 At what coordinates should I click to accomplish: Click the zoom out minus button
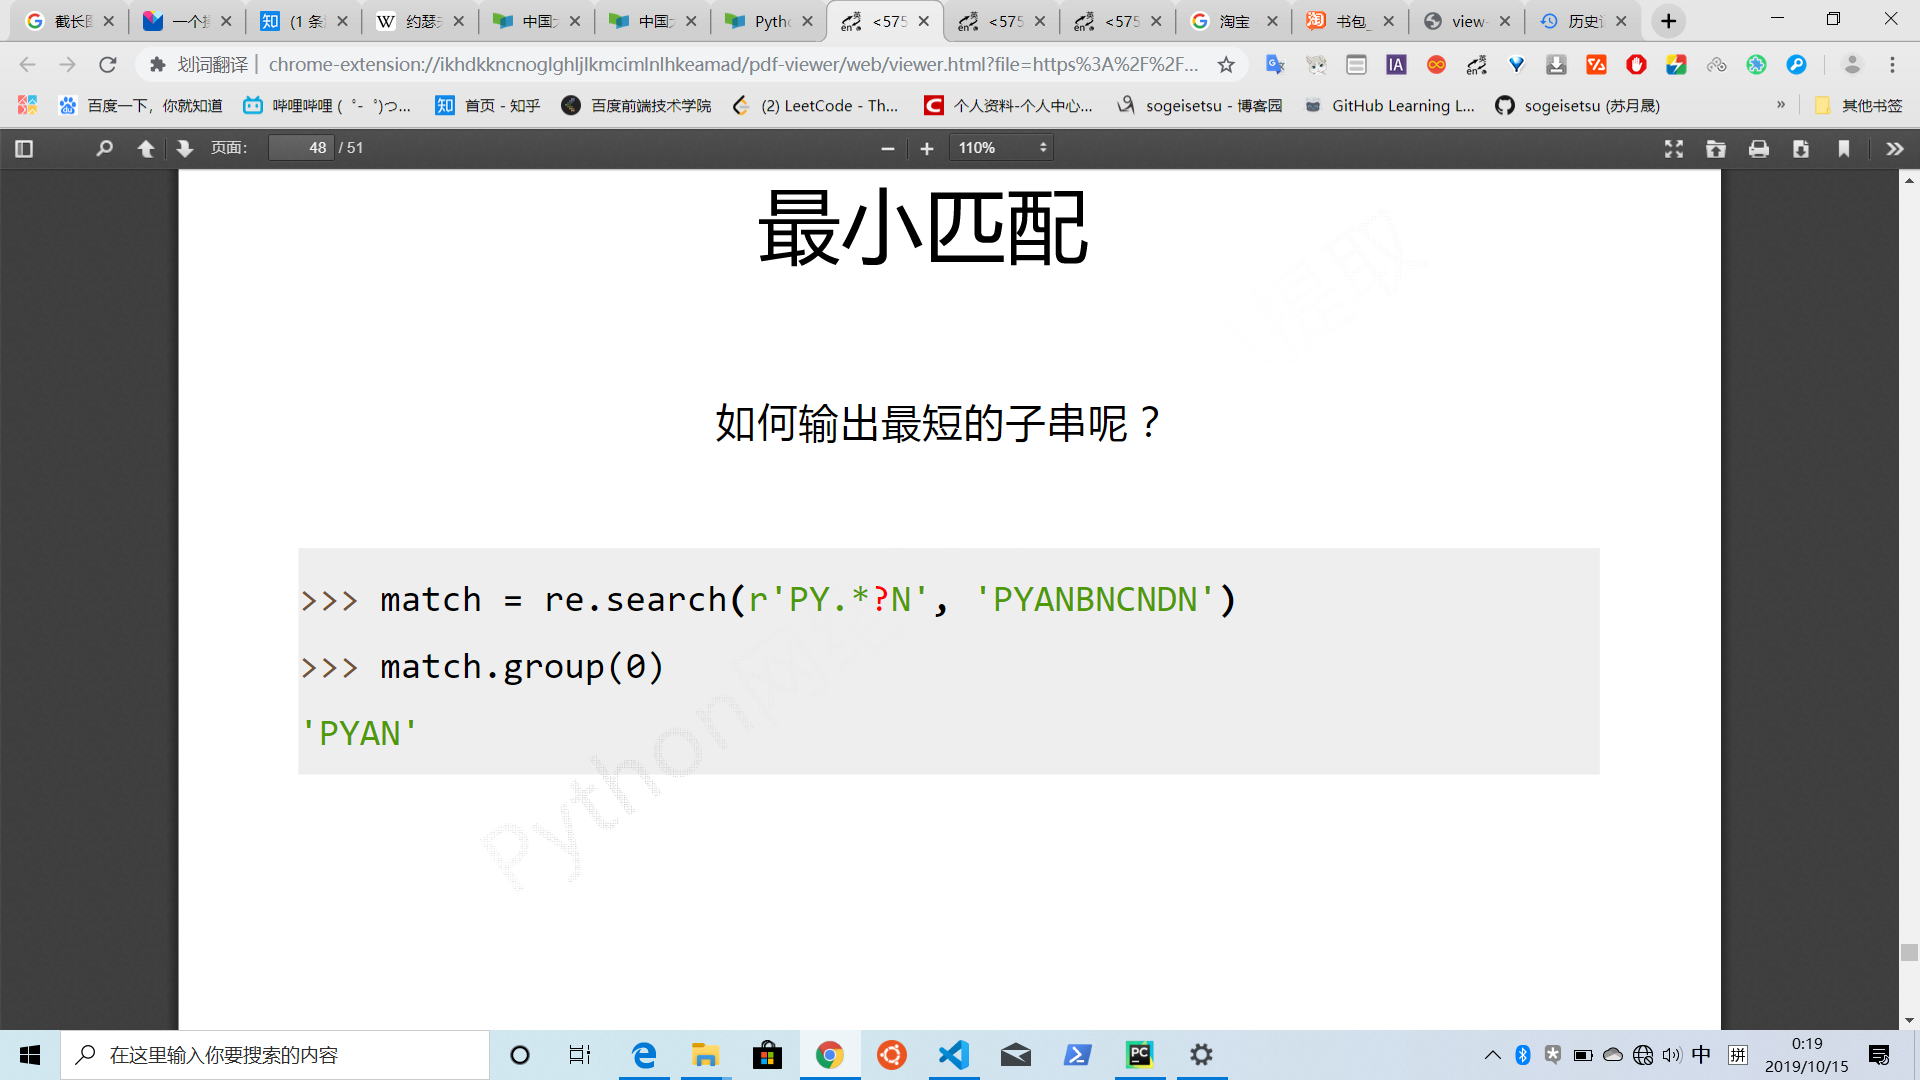(x=887, y=148)
